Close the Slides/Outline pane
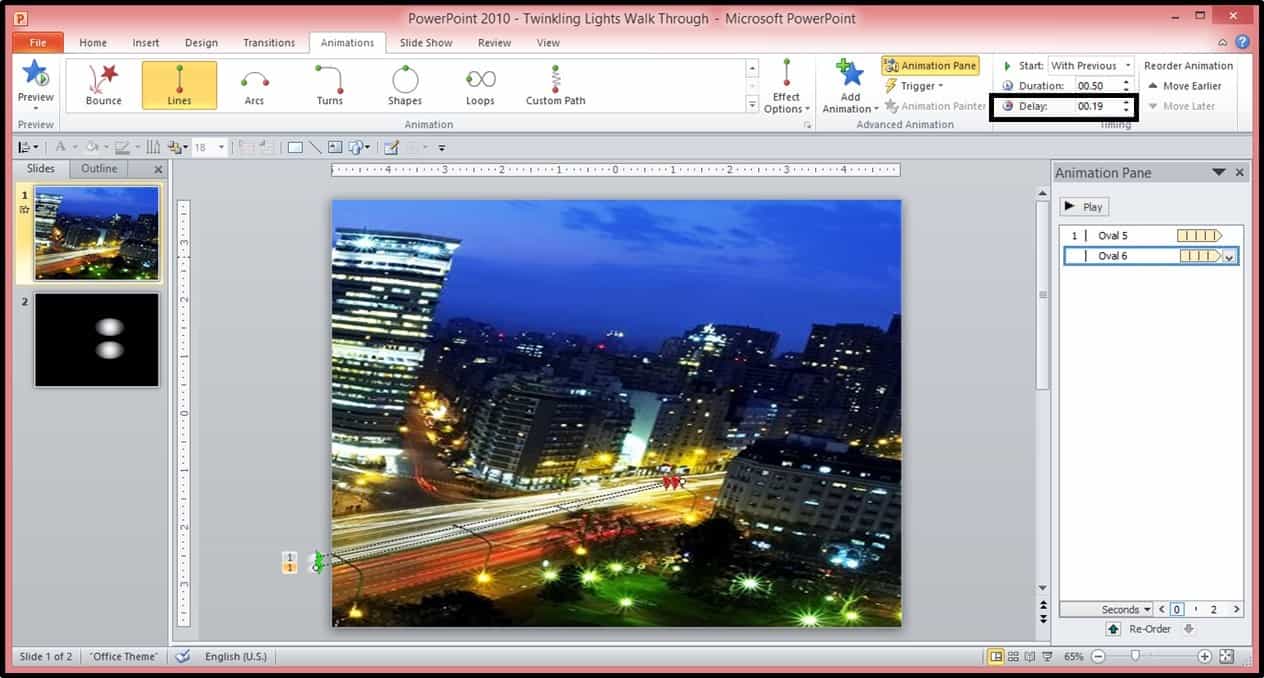The height and width of the screenshot is (678, 1264). pyautogui.click(x=158, y=170)
